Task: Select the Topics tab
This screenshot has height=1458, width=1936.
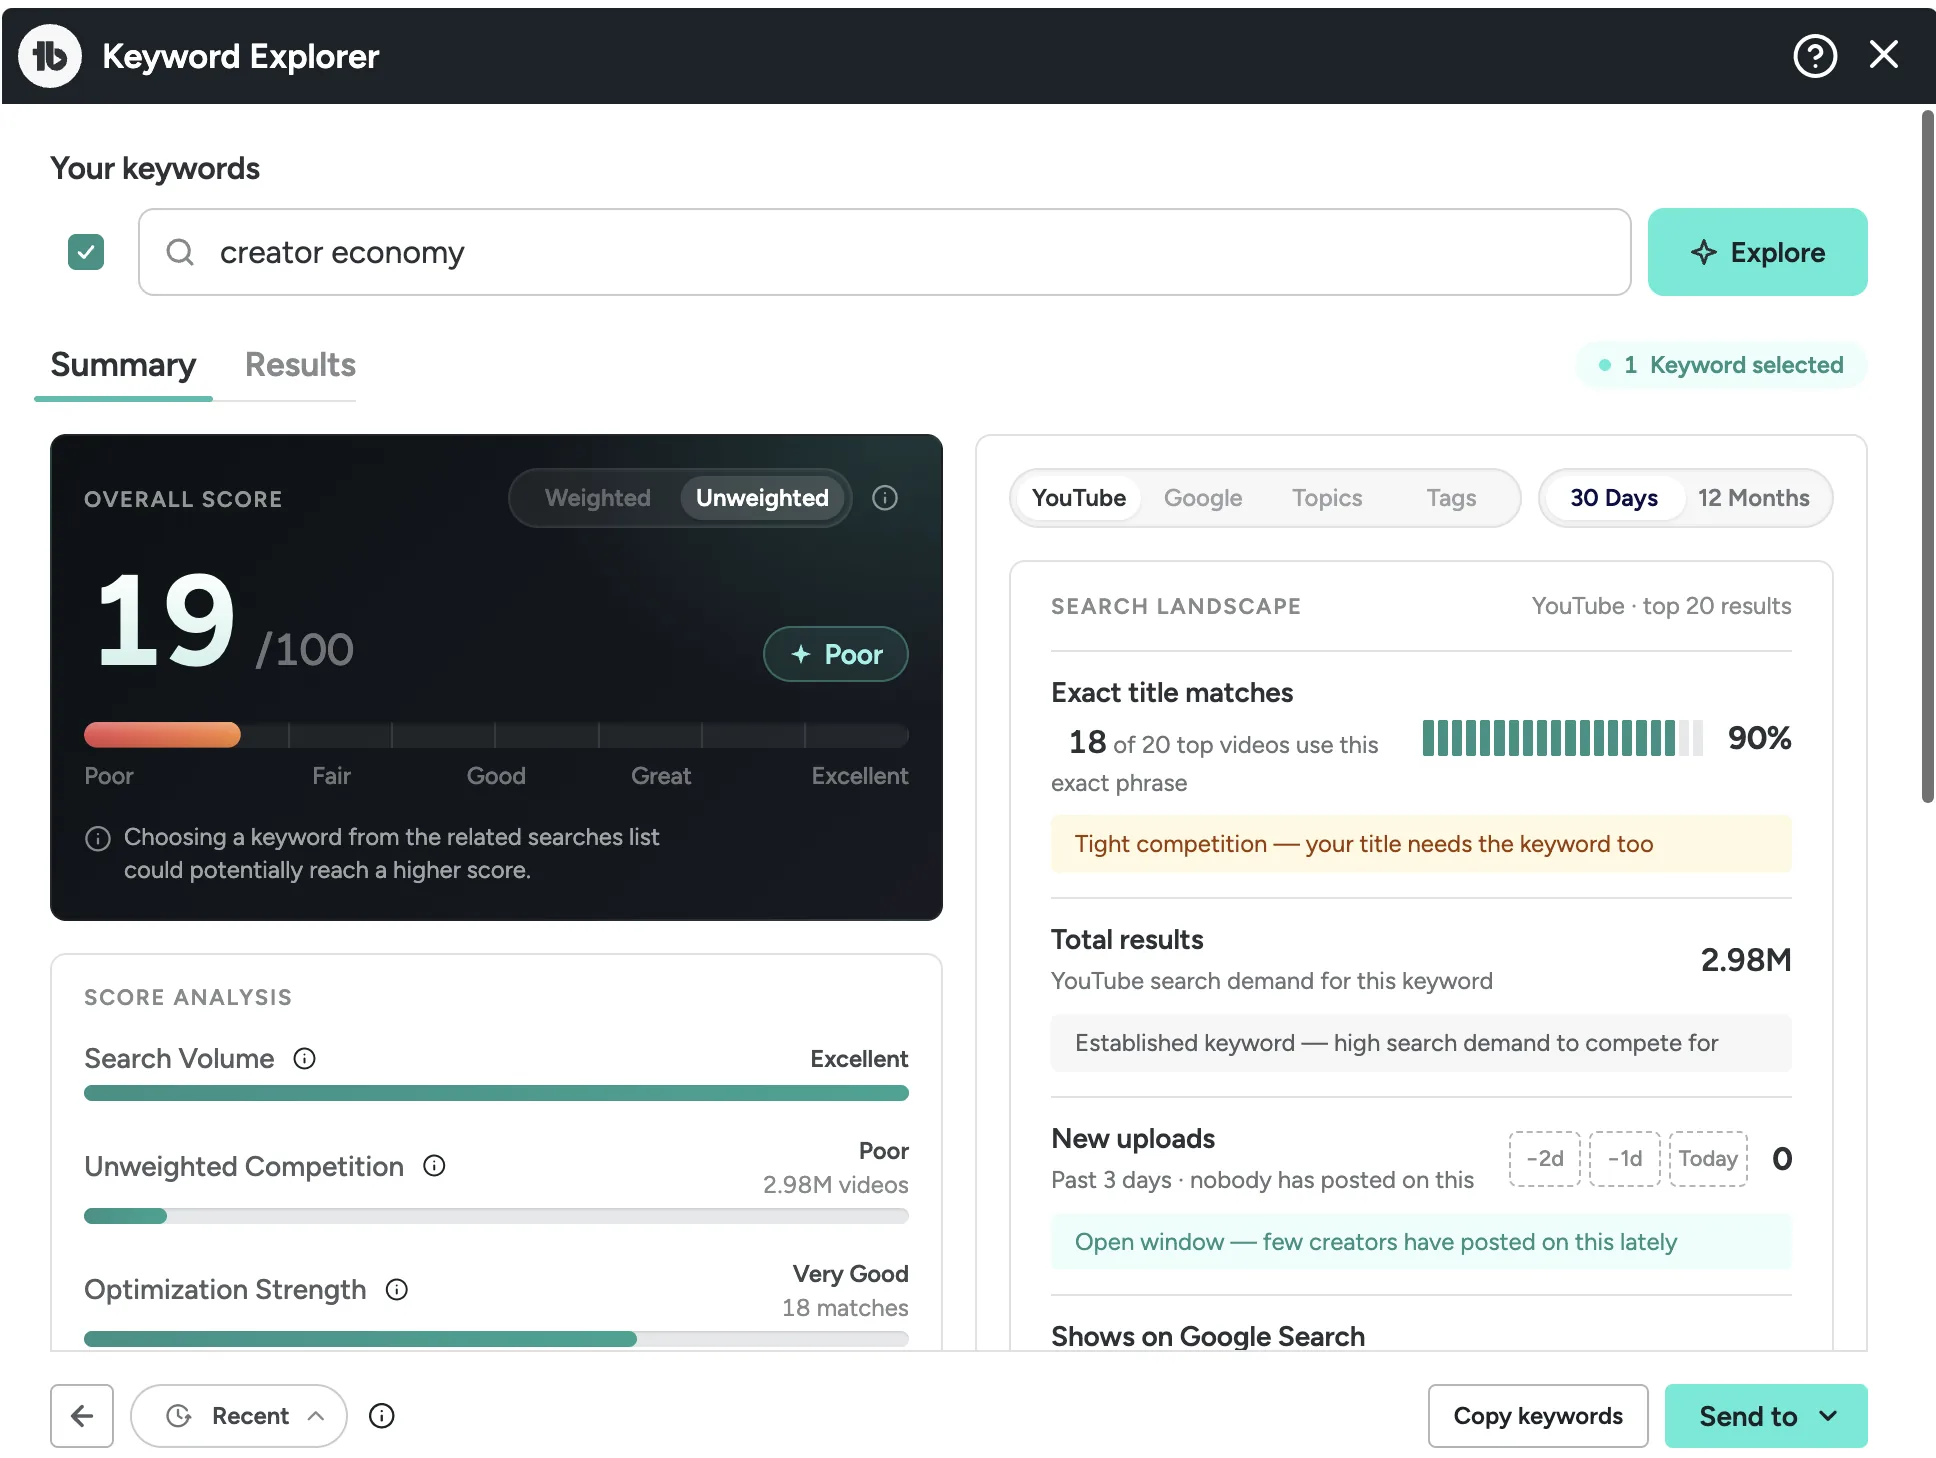Action: tap(1327, 498)
